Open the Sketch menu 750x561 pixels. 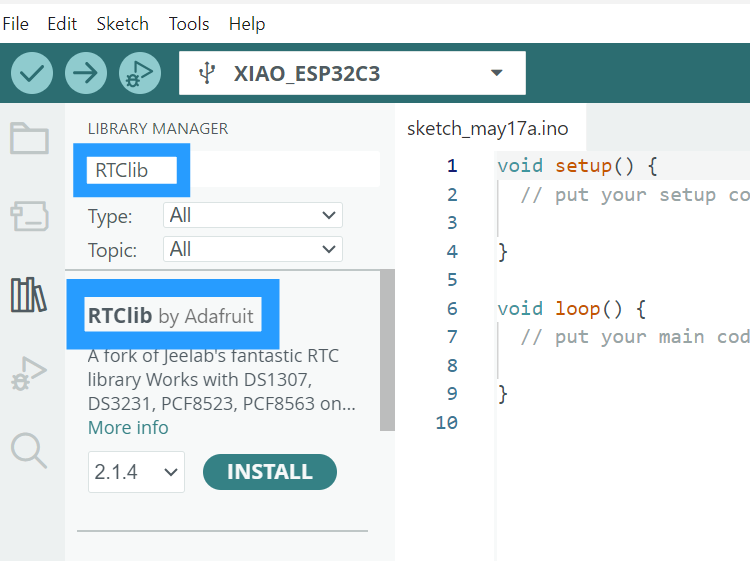[122, 24]
